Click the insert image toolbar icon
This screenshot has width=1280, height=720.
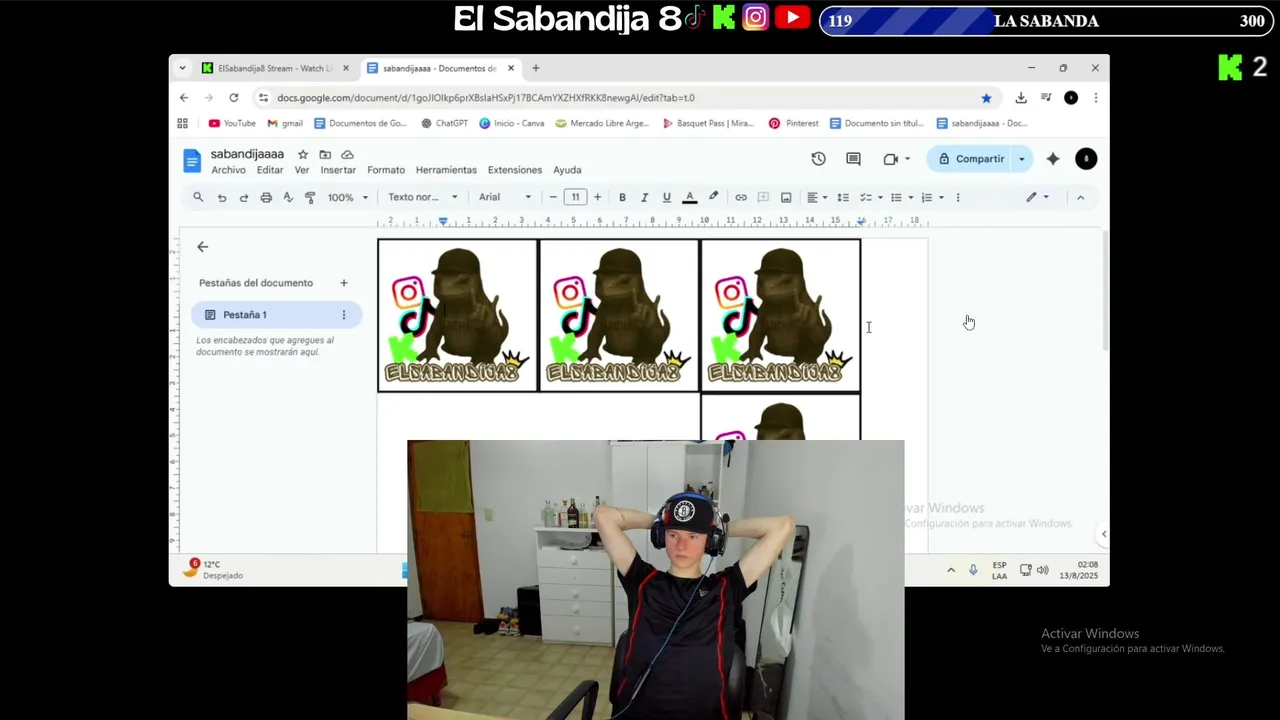[x=786, y=197]
